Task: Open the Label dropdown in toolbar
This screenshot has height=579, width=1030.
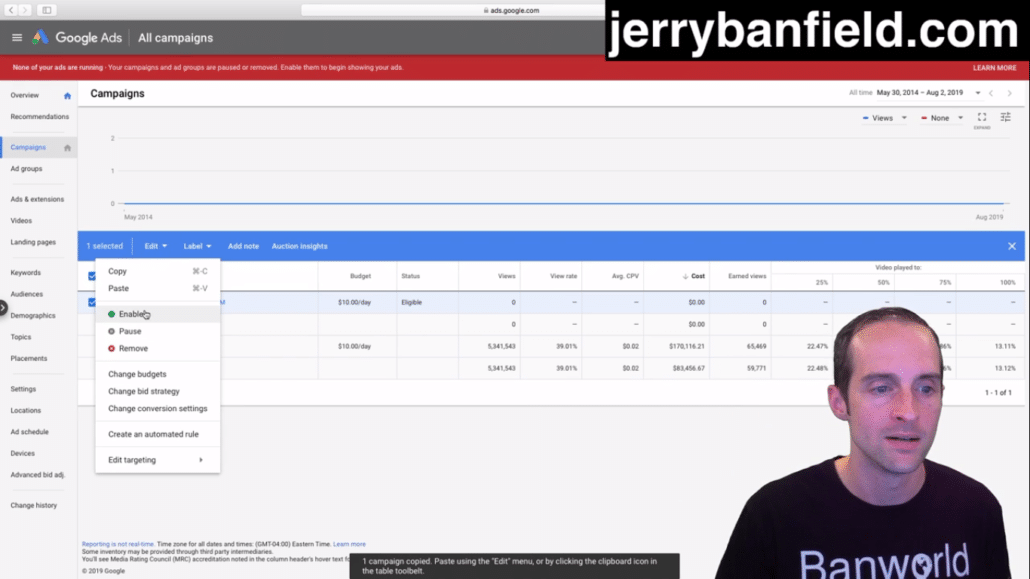Action: [197, 246]
